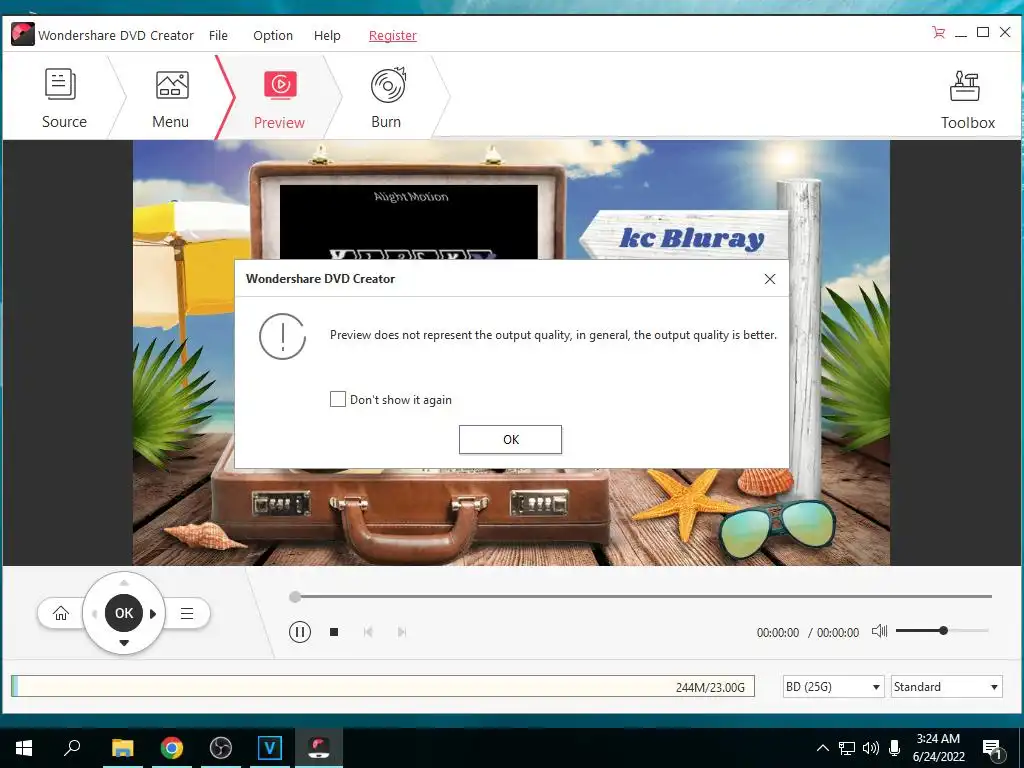The width and height of the screenshot is (1024, 768).
Task: Click the remote down arrow
Action: pyautogui.click(x=124, y=643)
